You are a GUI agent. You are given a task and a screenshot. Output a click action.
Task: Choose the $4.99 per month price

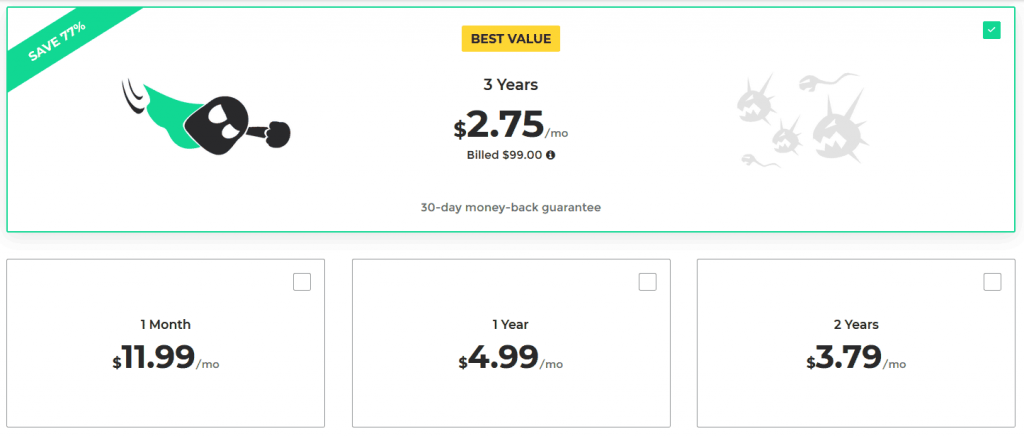(x=511, y=357)
